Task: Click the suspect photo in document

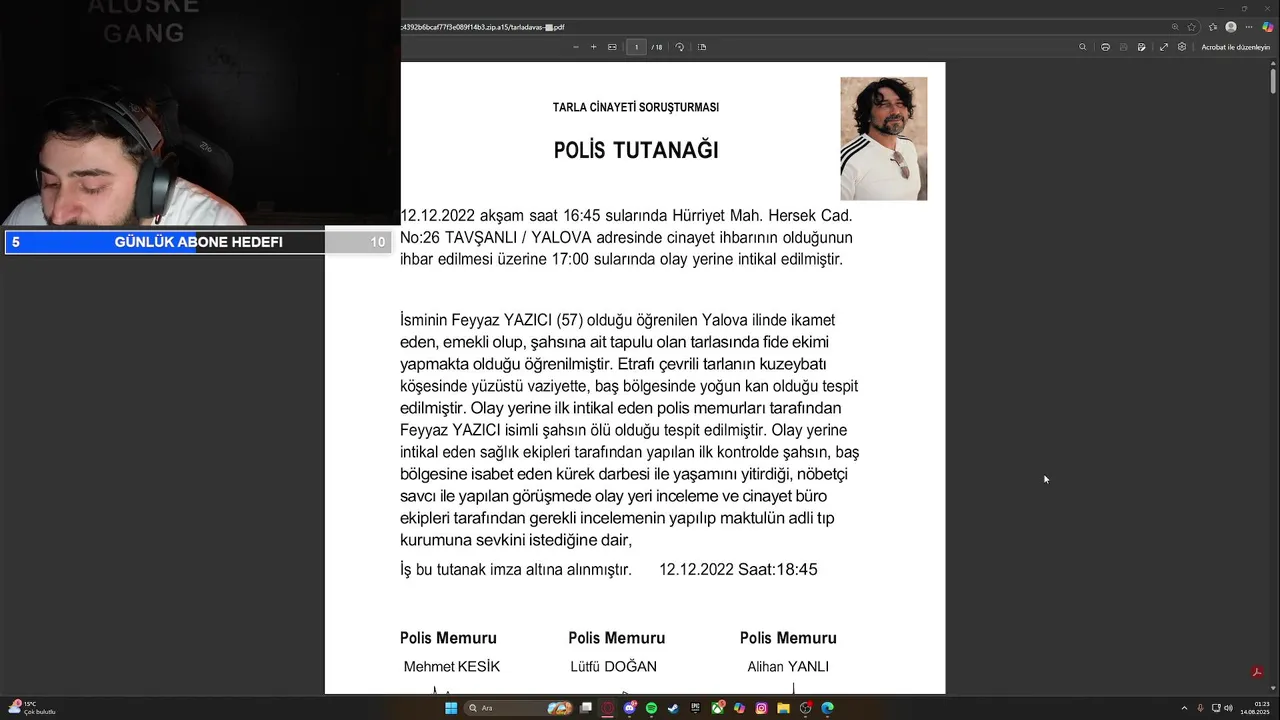Action: click(884, 139)
